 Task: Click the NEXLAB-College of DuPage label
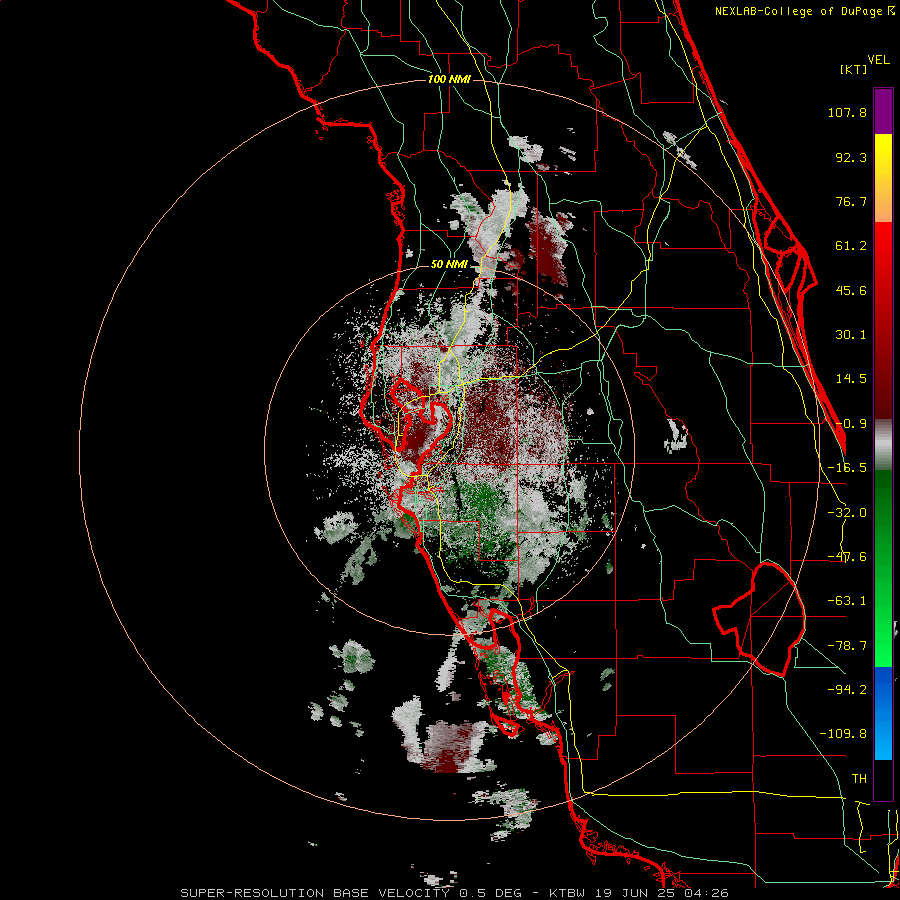(800, 11)
